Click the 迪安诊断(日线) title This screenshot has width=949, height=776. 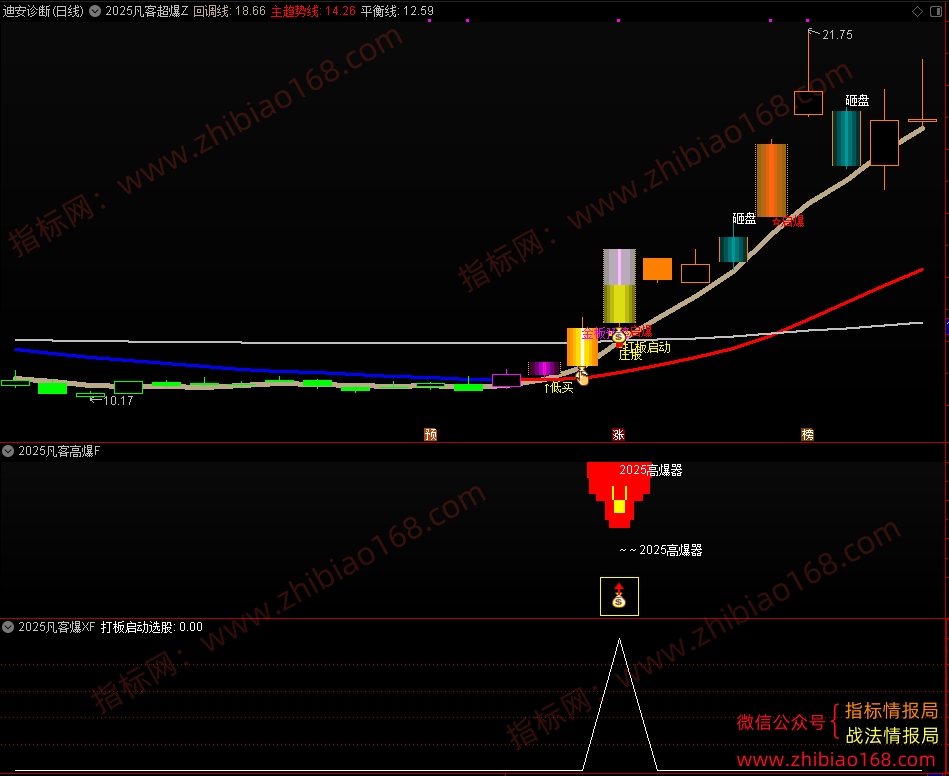pyautogui.click(x=43, y=11)
